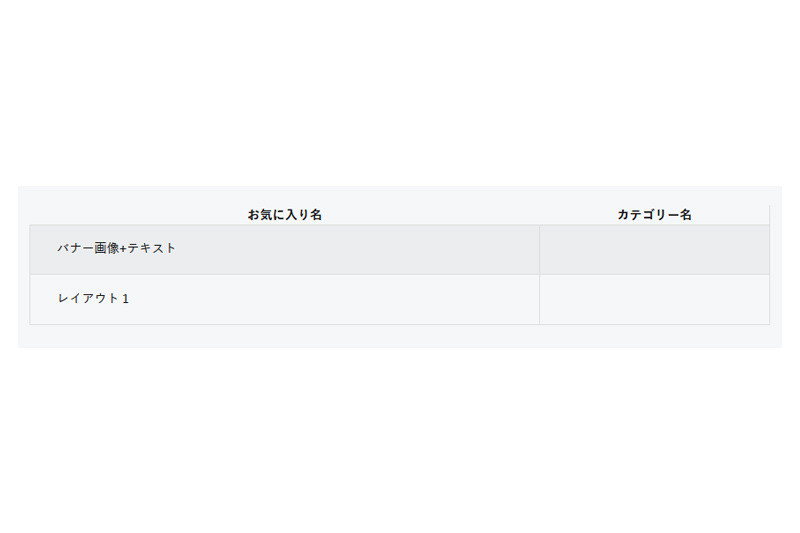Select the レイアウト1 favorite
Image resolution: width=800 pixels, height=533 pixels.
[x=93, y=299]
